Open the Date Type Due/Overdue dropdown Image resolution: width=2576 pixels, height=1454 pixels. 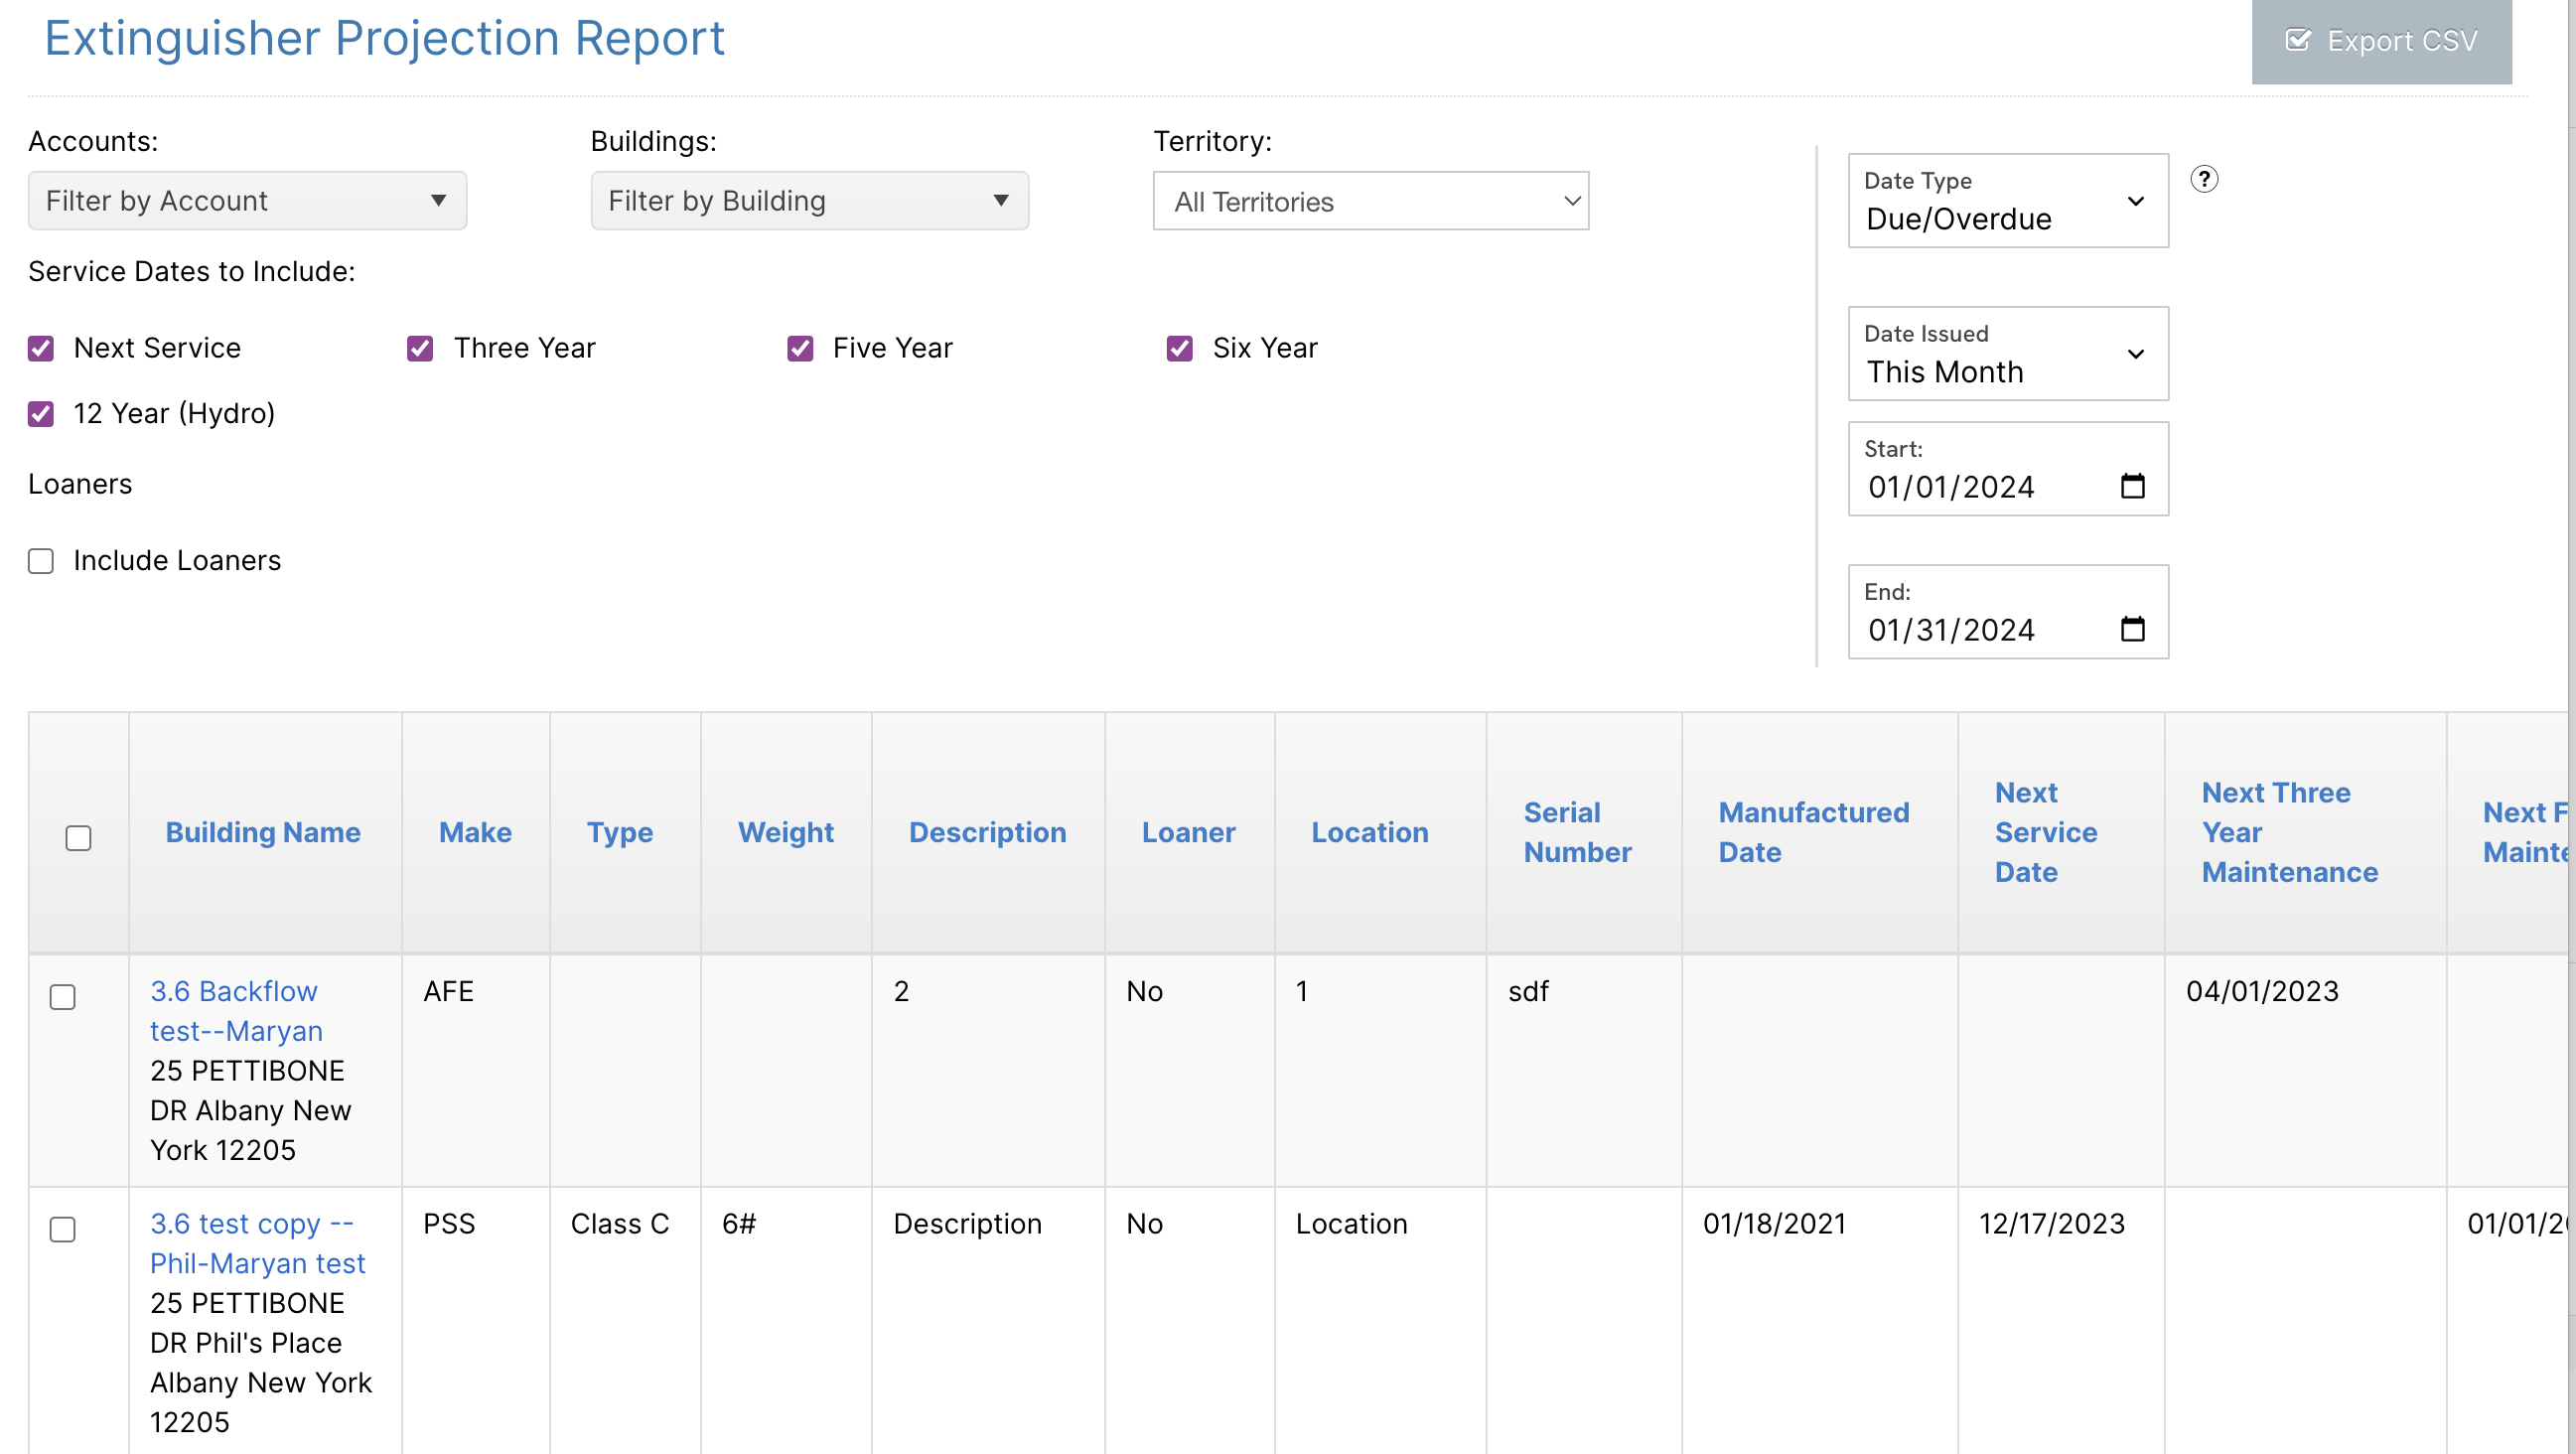2008,200
